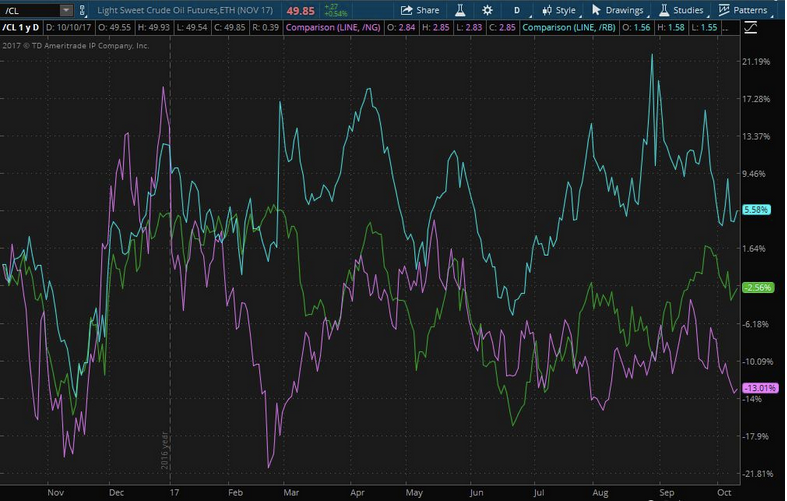Click the /CL symbol input field
The width and height of the screenshot is (787, 501).
tap(31, 10)
